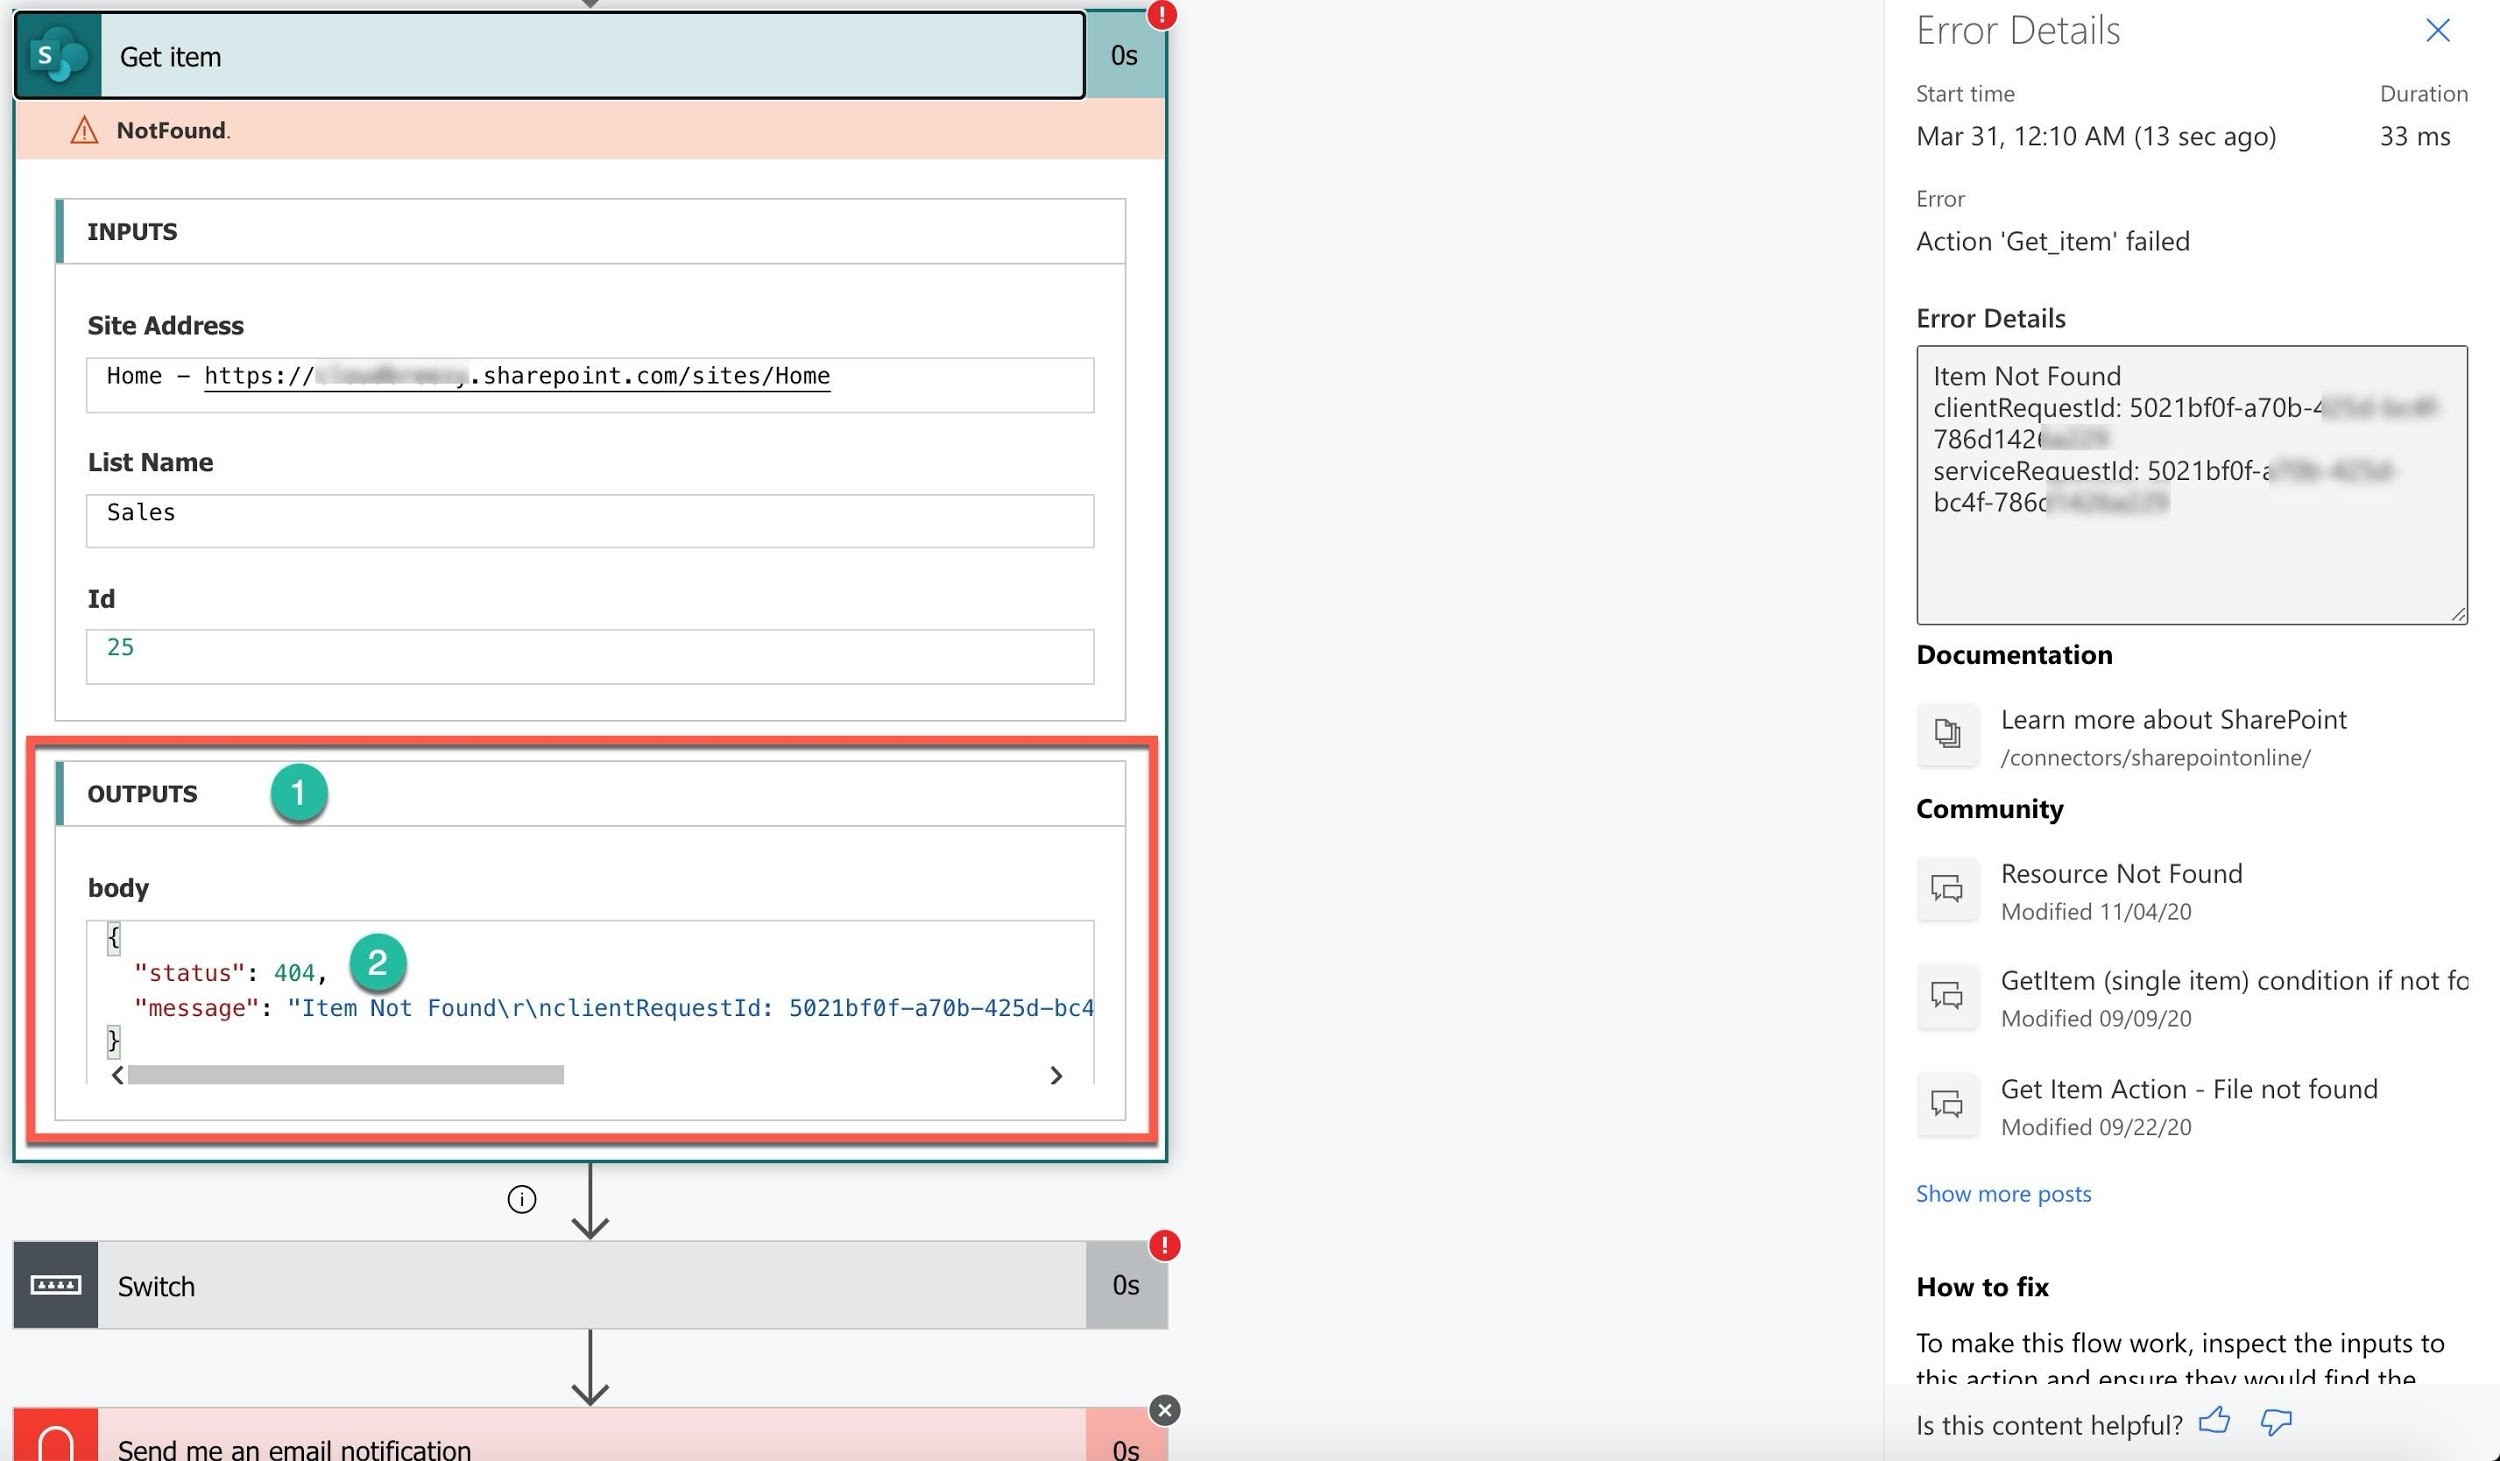2500x1461 pixels.
Task: Click the cancelled badge on email notification
Action: click(x=1164, y=1410)
